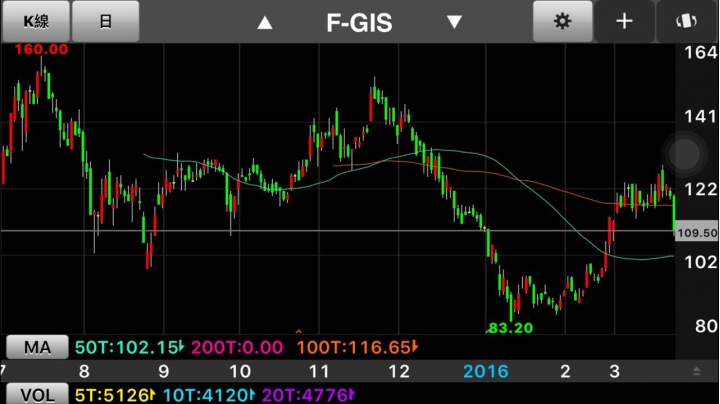This screenshot has width=720, height=404.
Task: Tap the 109.50 current price label
Action: [x=697, y=233]
